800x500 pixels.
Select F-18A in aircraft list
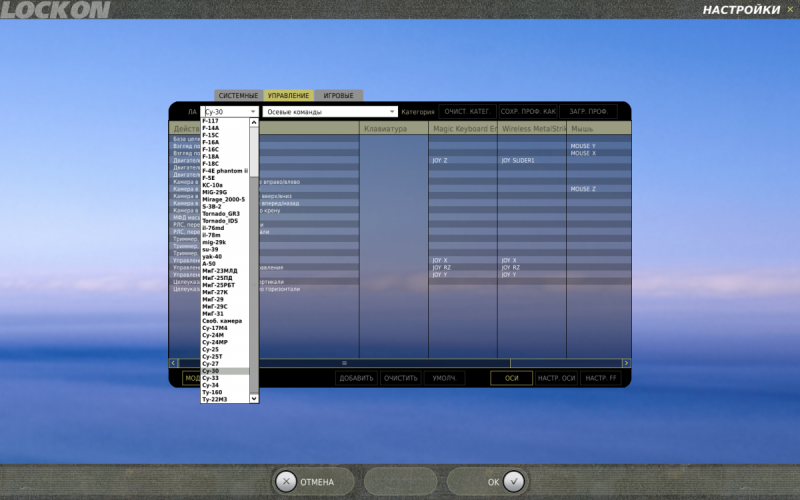(225, 157)
